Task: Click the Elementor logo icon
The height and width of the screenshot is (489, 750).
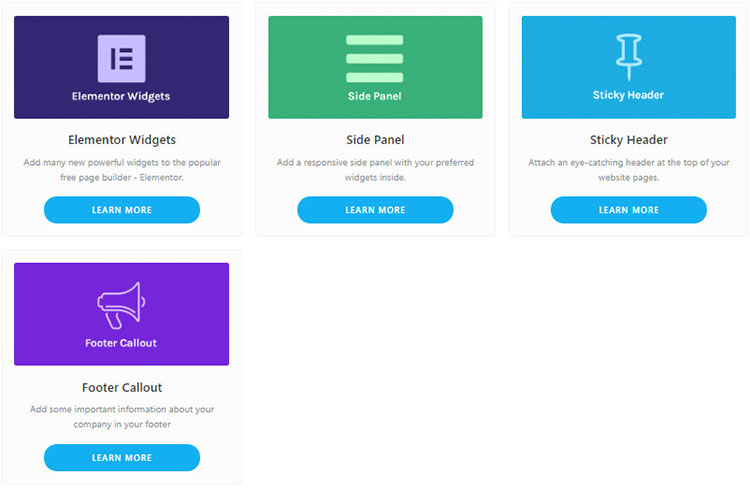Action: coord(121,58)
